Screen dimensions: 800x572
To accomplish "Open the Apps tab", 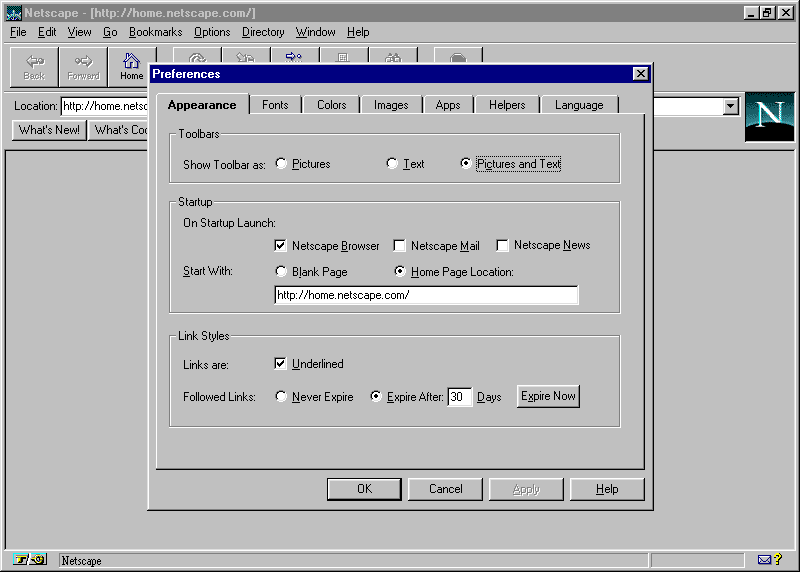I will tap(448, 105).
